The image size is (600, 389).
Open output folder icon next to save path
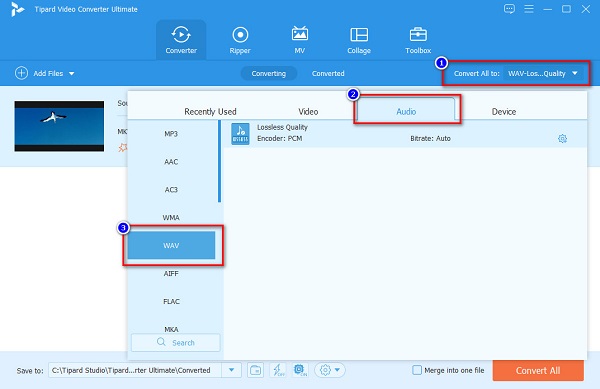pos(255,370)
